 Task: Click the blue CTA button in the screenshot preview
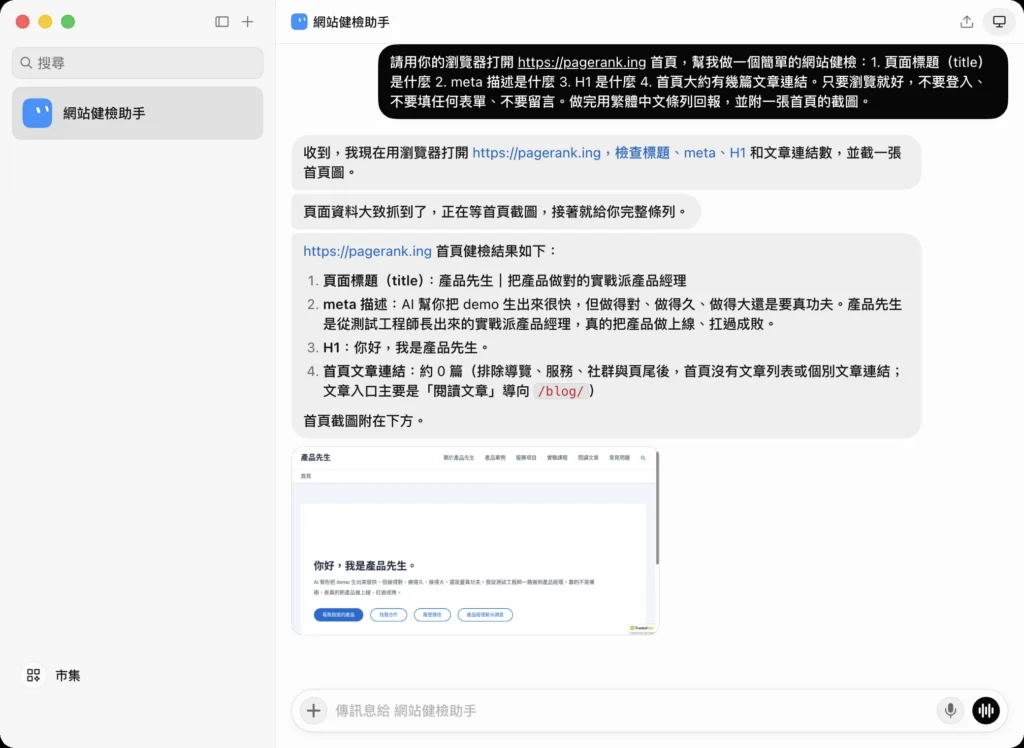point(338,615)
